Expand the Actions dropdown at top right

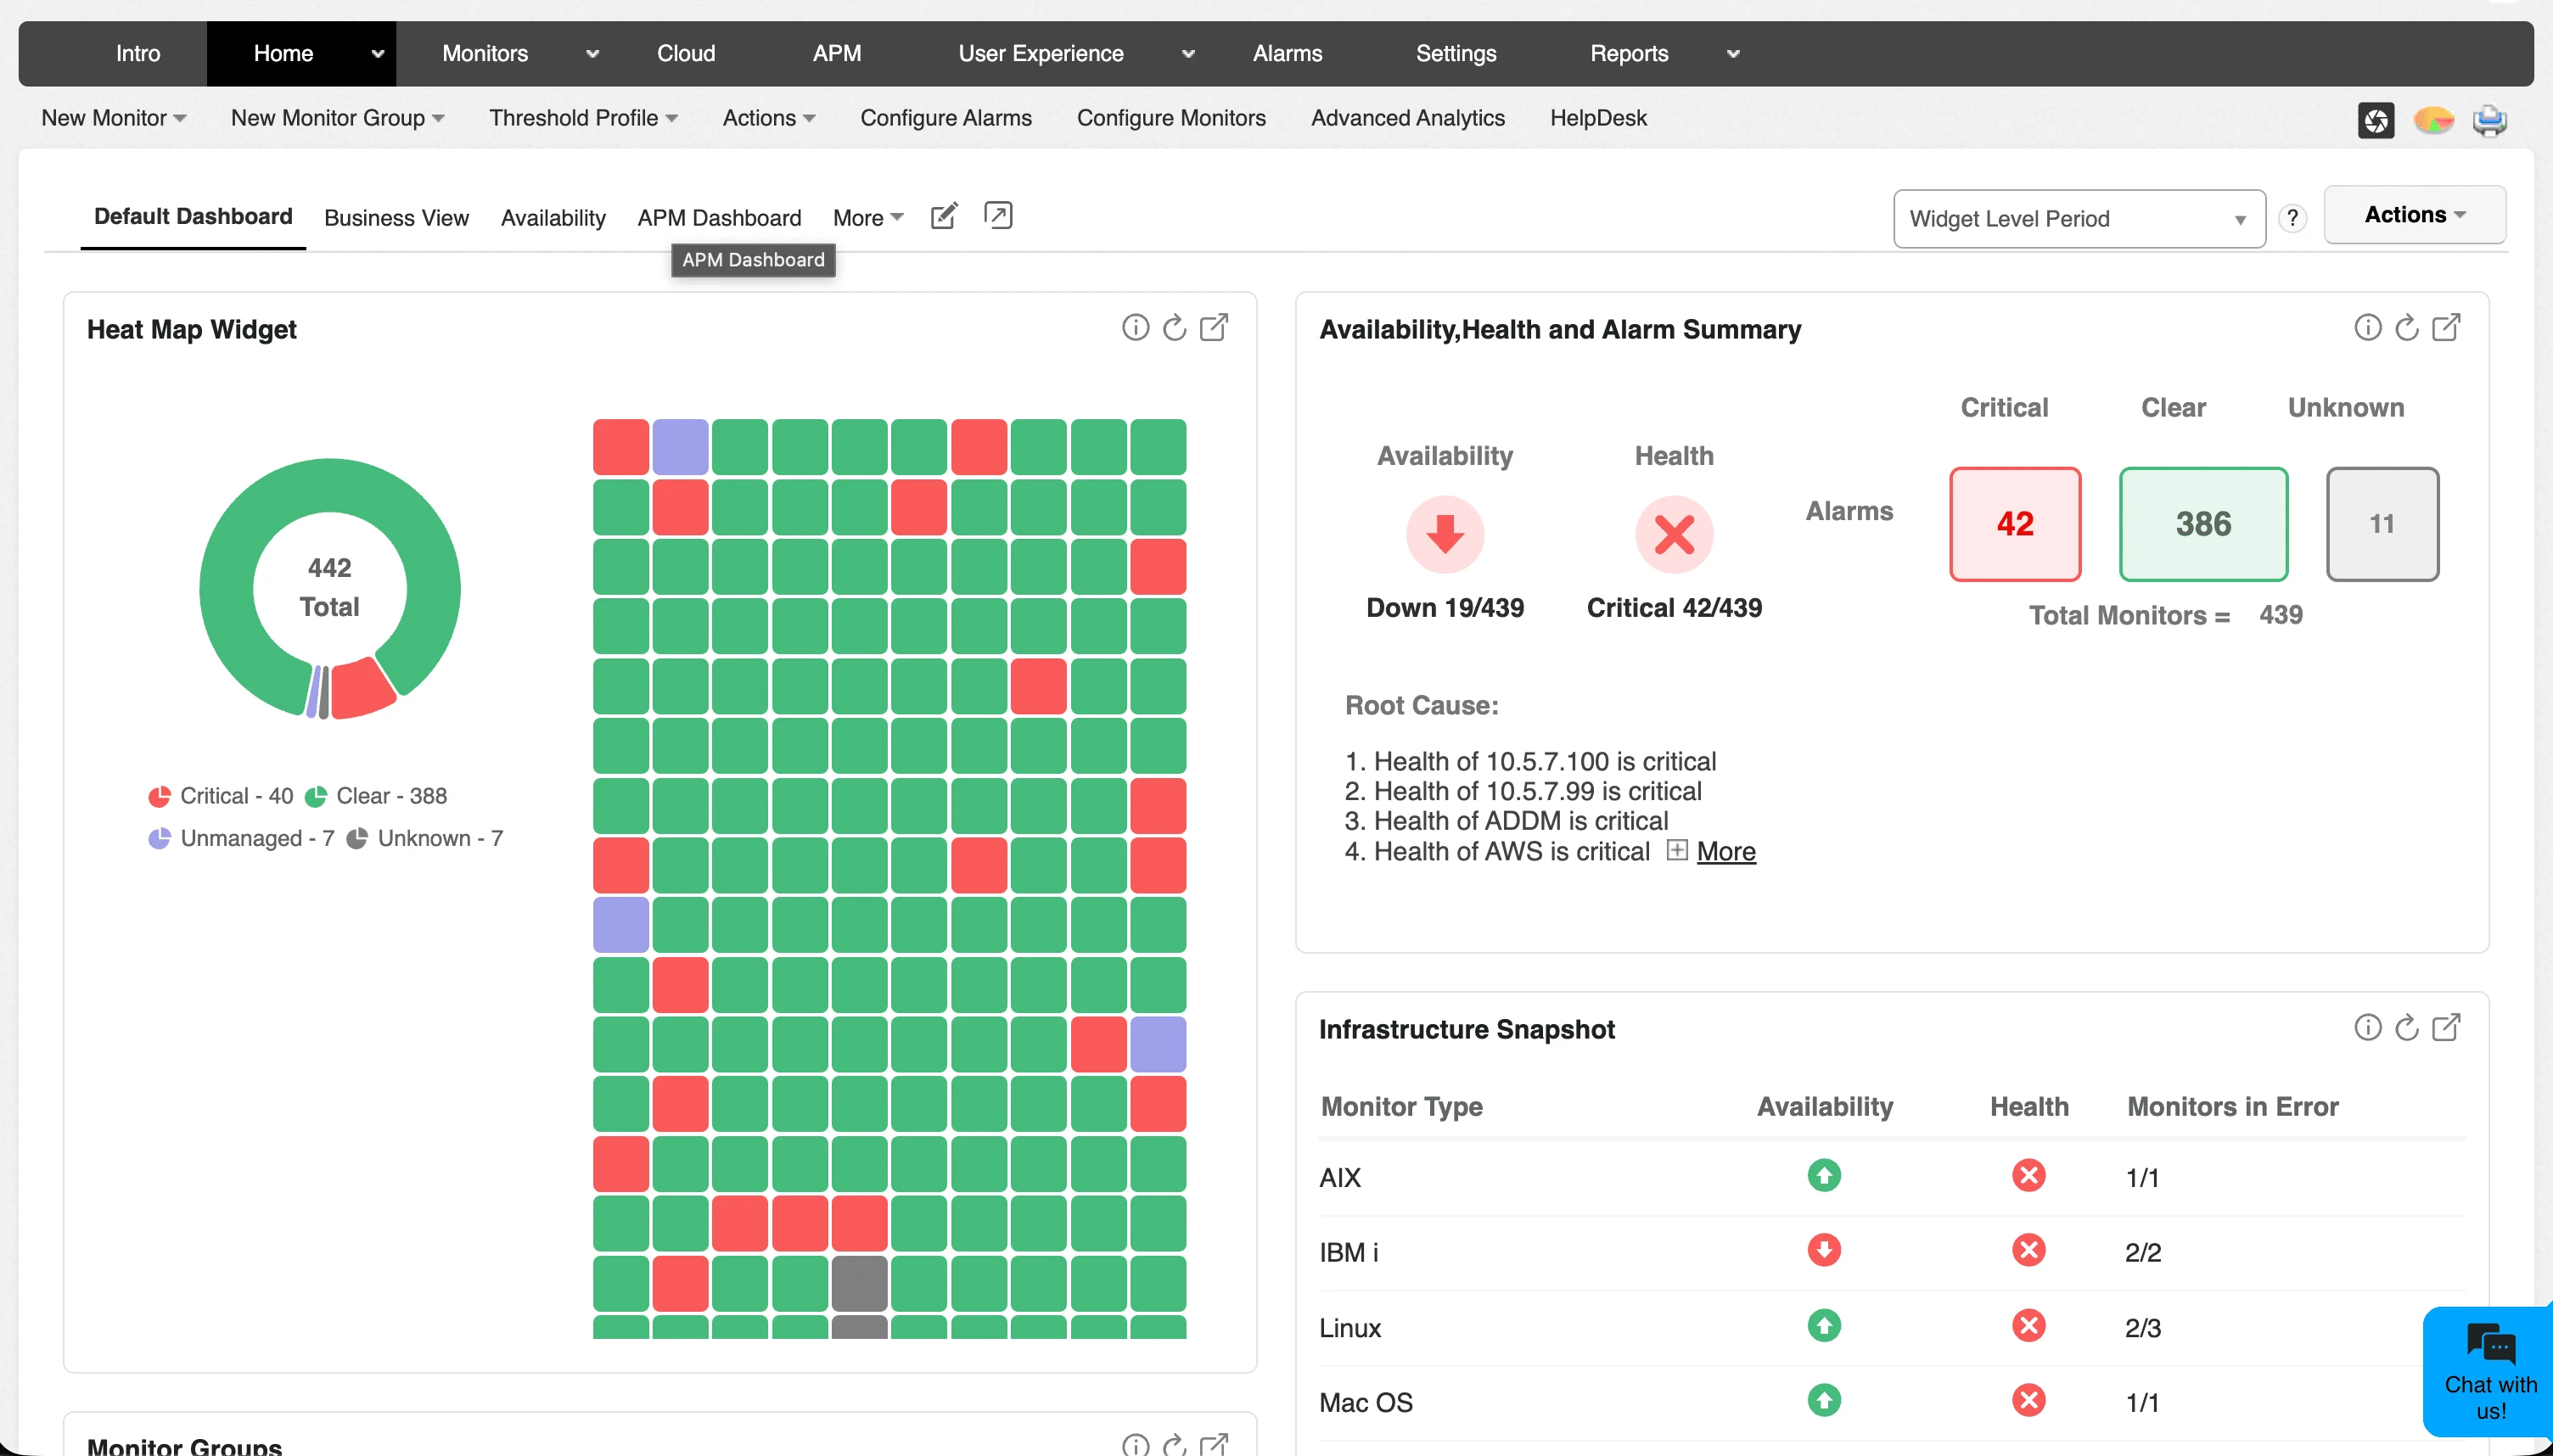tap(2414, 213)
